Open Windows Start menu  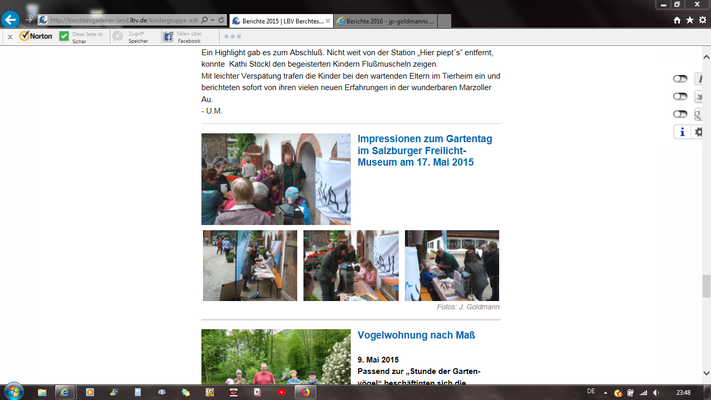13,391
